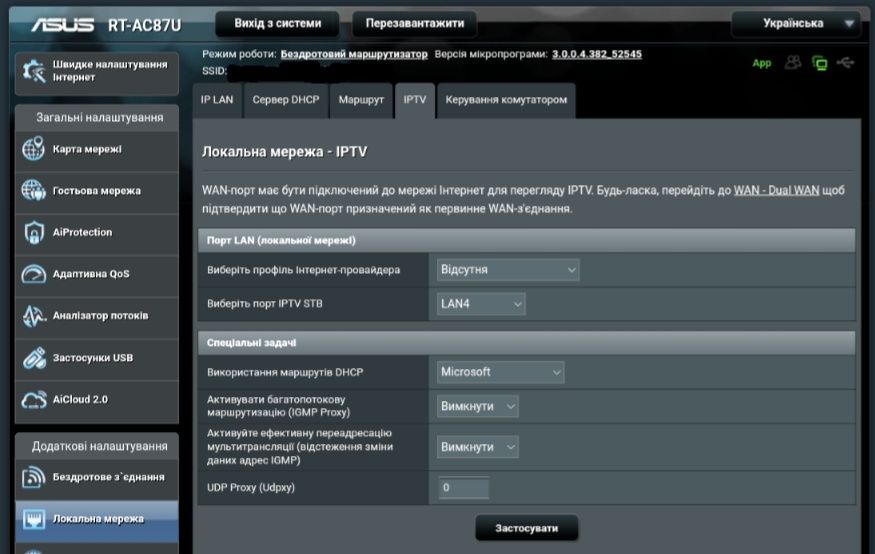Switch to the Маршрут tab

coord(361,100)
